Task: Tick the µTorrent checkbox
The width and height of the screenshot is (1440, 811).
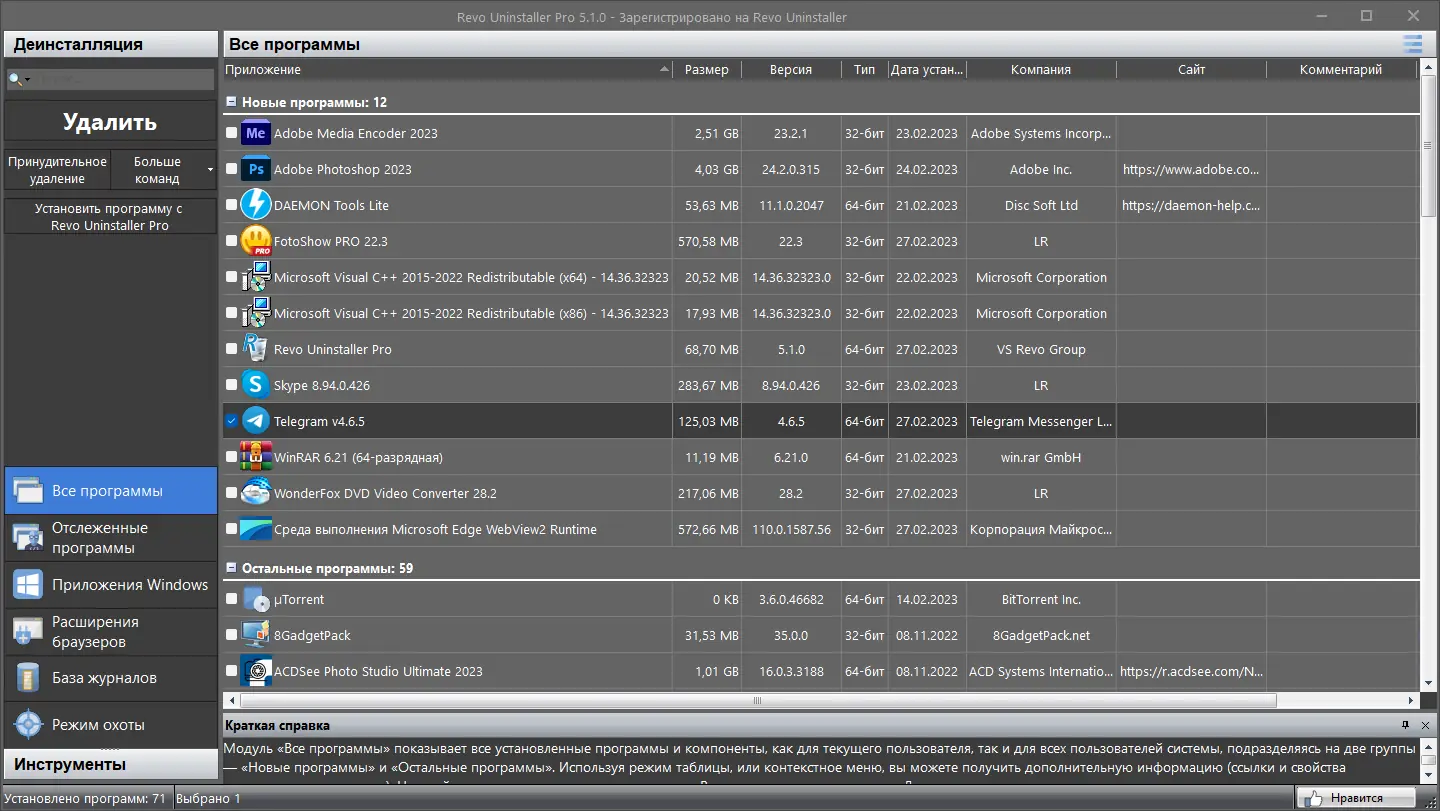Action: click(232, 599)
